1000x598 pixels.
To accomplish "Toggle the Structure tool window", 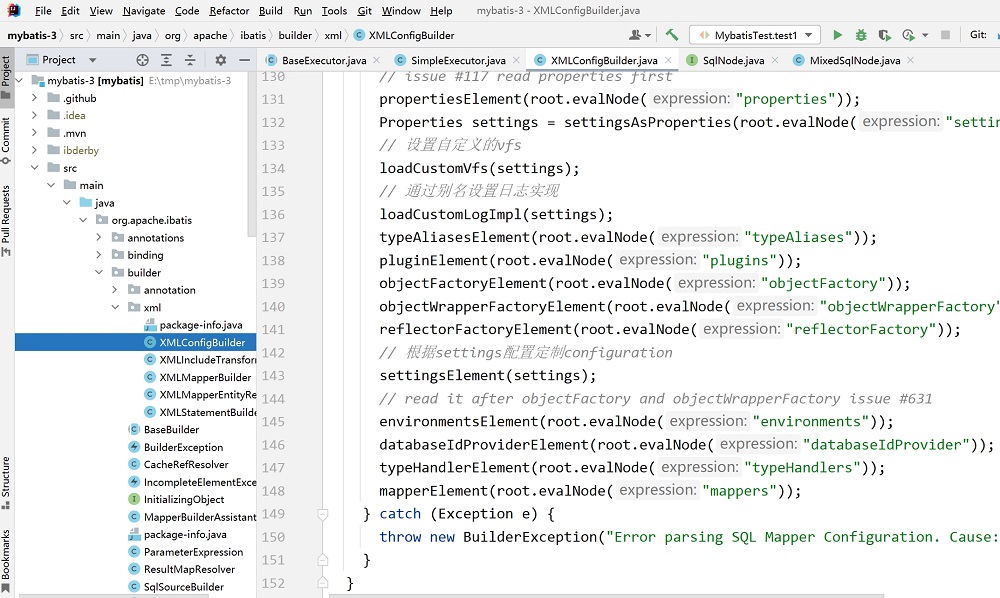I will tap(6, 483).
